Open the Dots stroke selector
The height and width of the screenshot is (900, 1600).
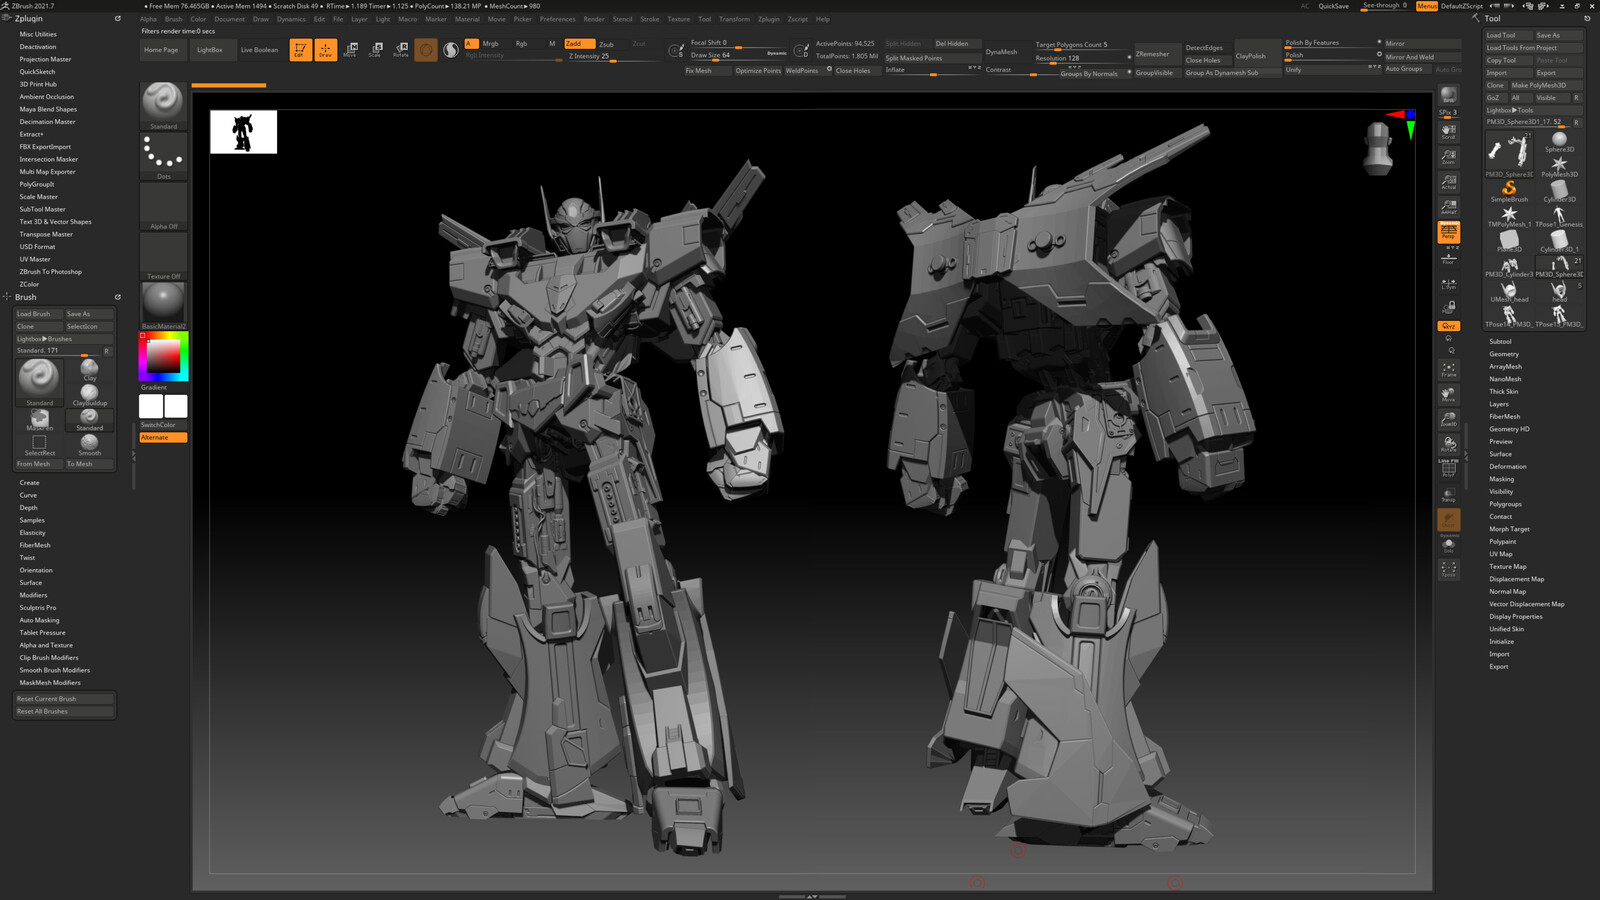click(163, 157)
